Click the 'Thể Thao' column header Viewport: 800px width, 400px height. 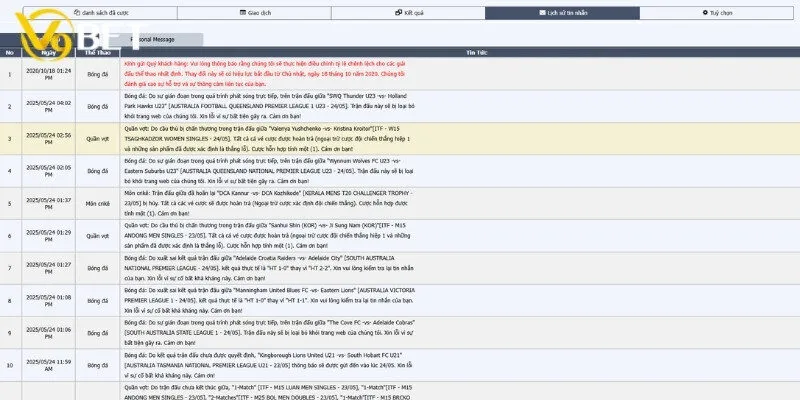click(x=98, y=51)
